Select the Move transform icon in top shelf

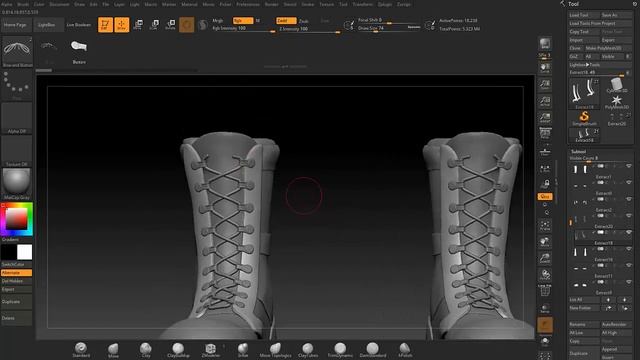(138, 24)
